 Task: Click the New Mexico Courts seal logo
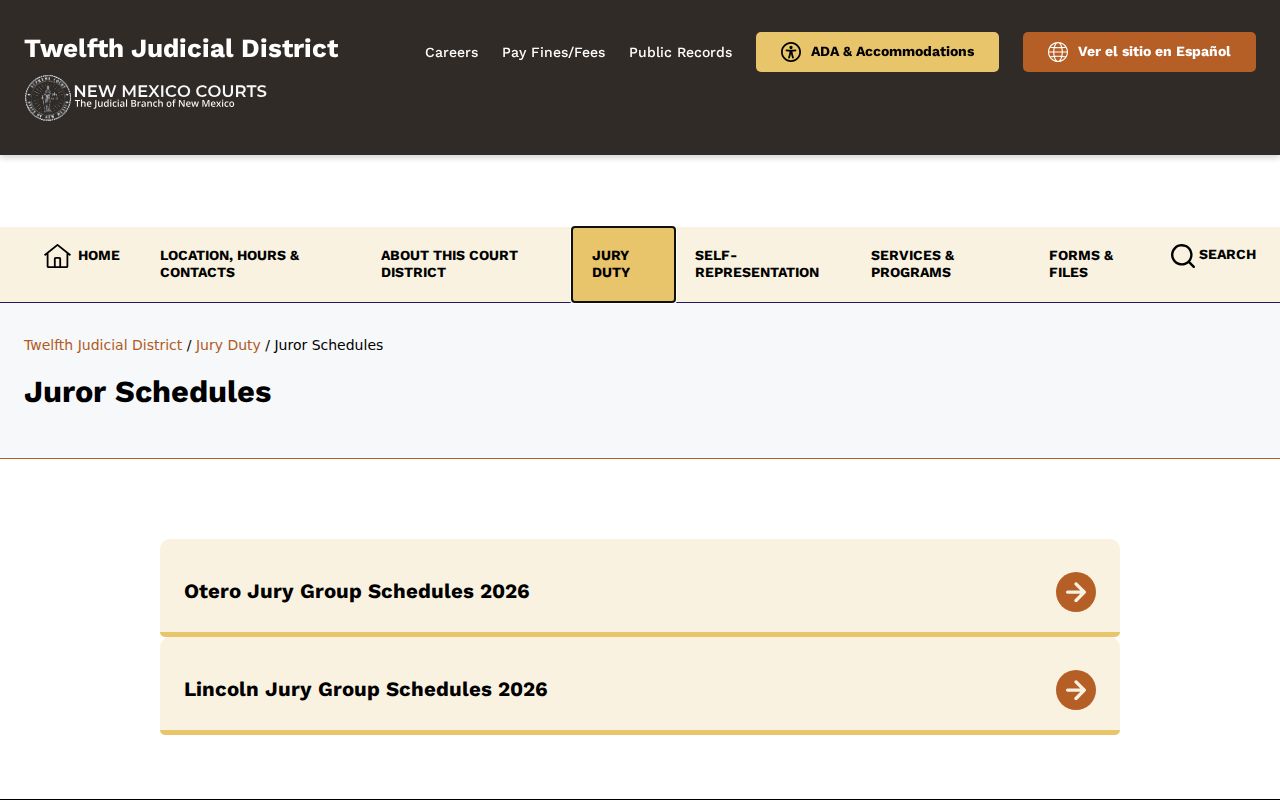point(48,98)
